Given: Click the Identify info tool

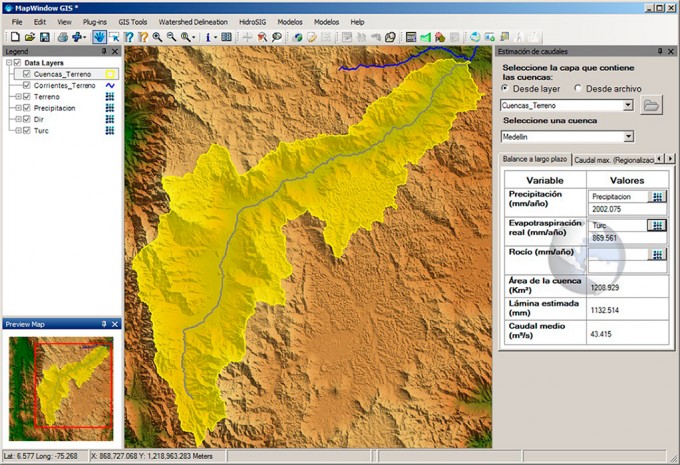Looking at the screenshot, I should [210, 37].
